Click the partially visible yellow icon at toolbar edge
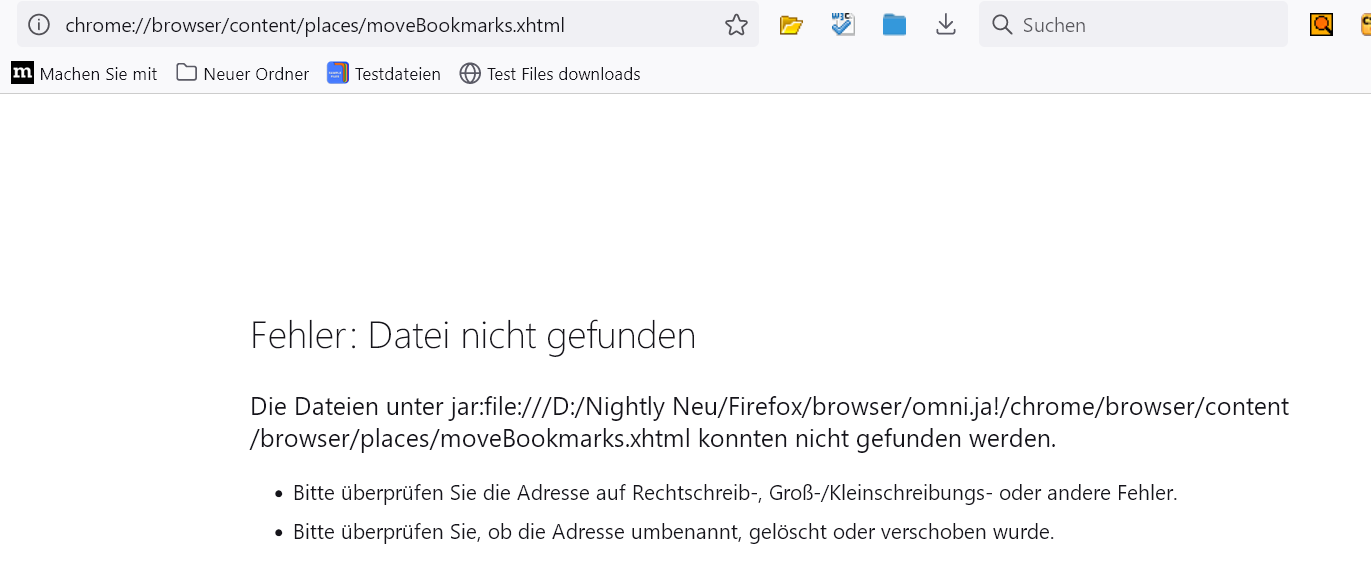Screen dimensions: 1371x584 tap(1364, 25)
